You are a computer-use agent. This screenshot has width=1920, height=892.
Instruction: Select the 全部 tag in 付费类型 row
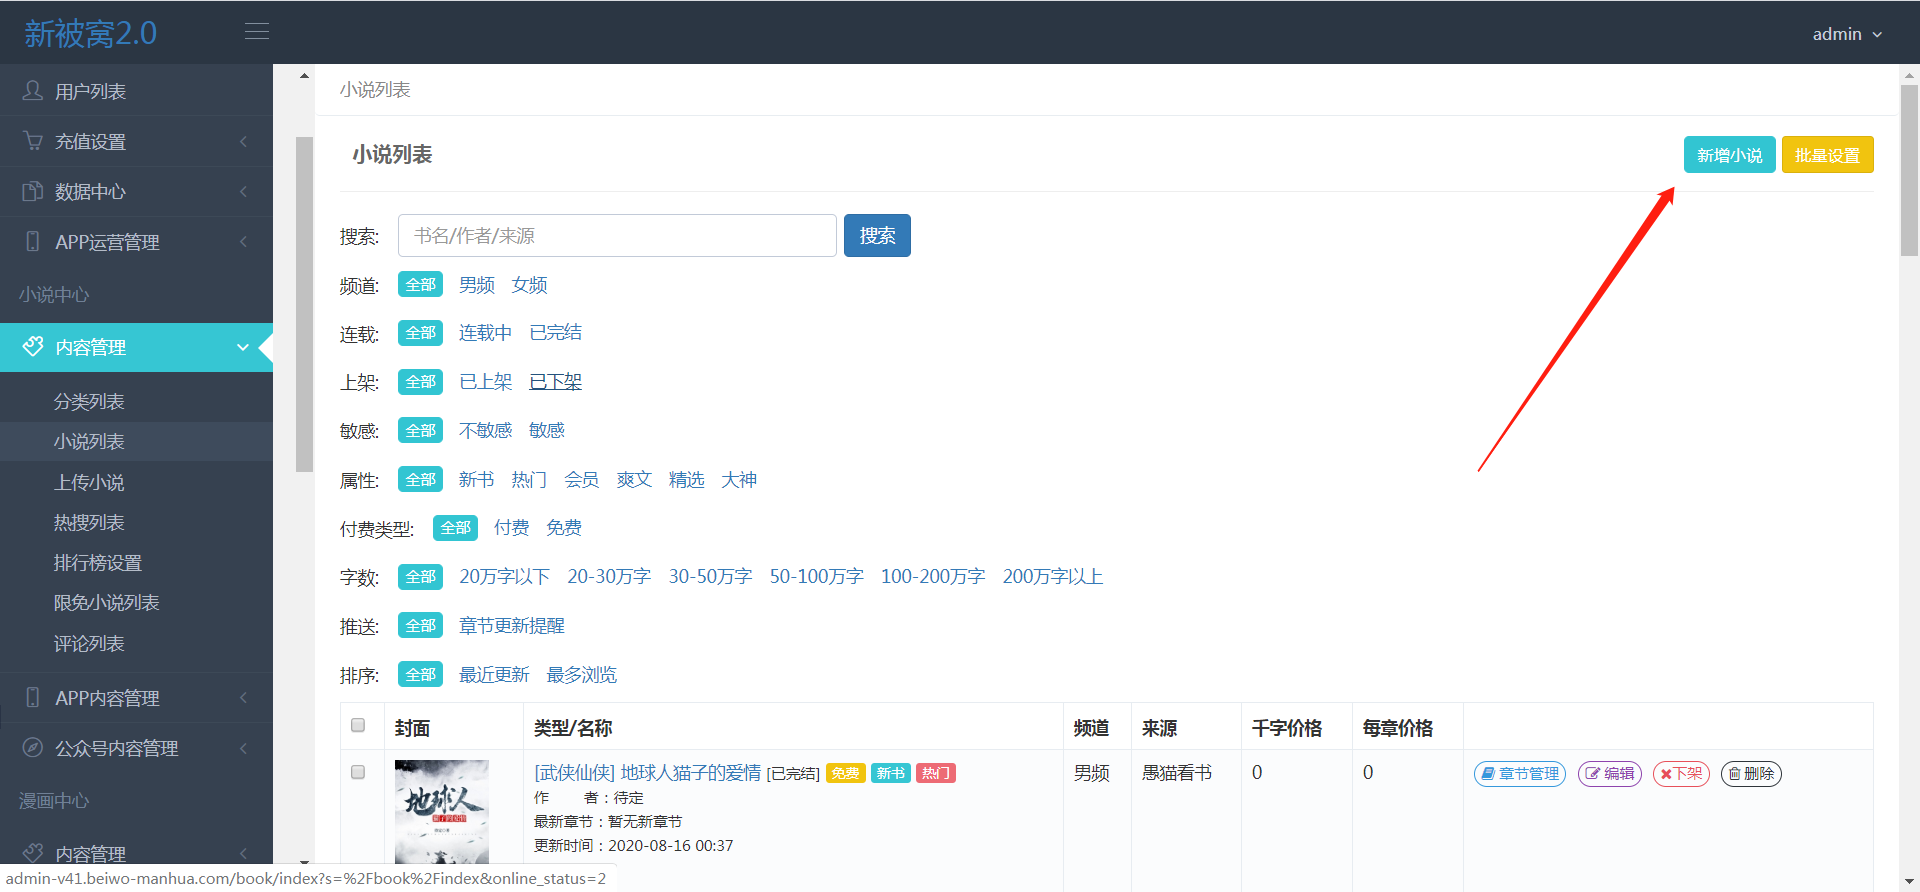455,528
